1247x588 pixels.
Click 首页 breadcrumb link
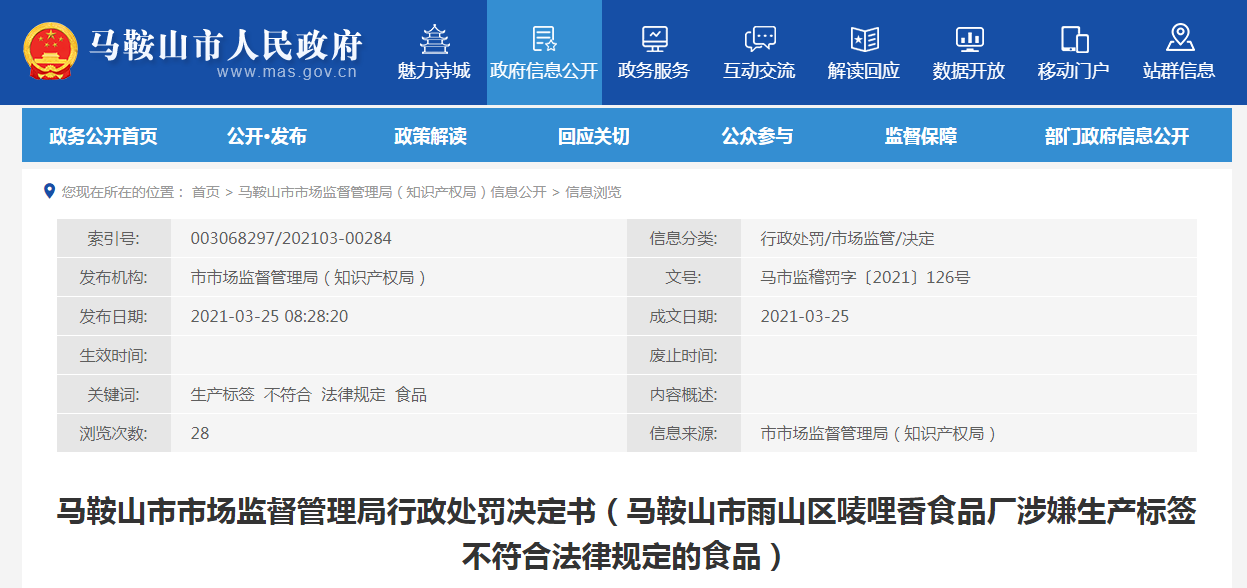click(x=206, y=192)
